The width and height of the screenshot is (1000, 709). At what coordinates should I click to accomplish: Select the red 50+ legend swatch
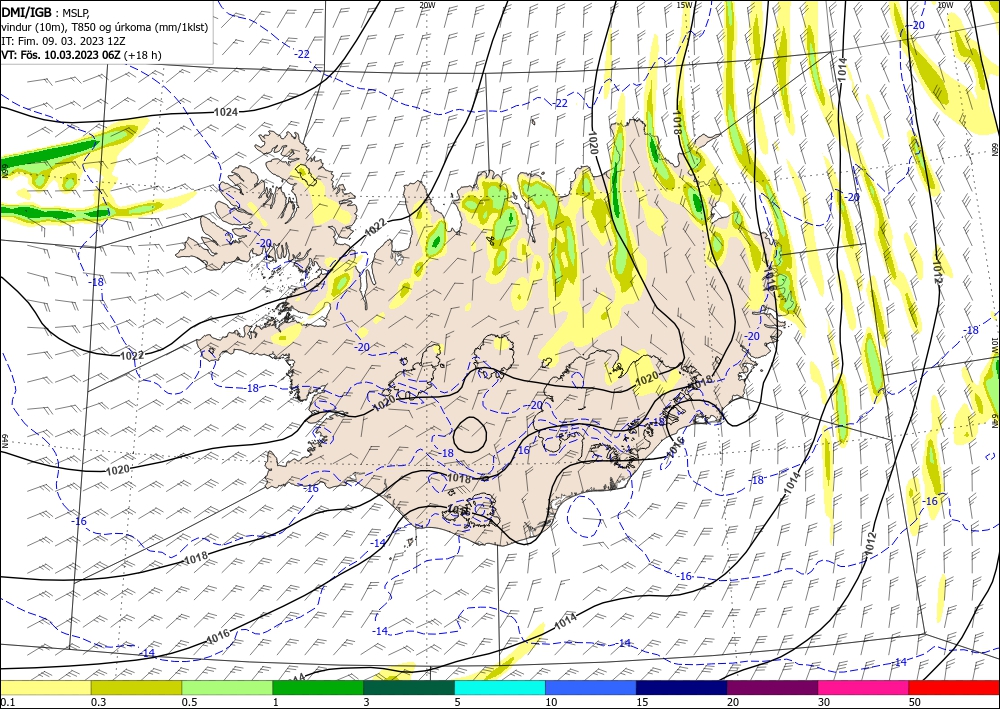(954, 687)
